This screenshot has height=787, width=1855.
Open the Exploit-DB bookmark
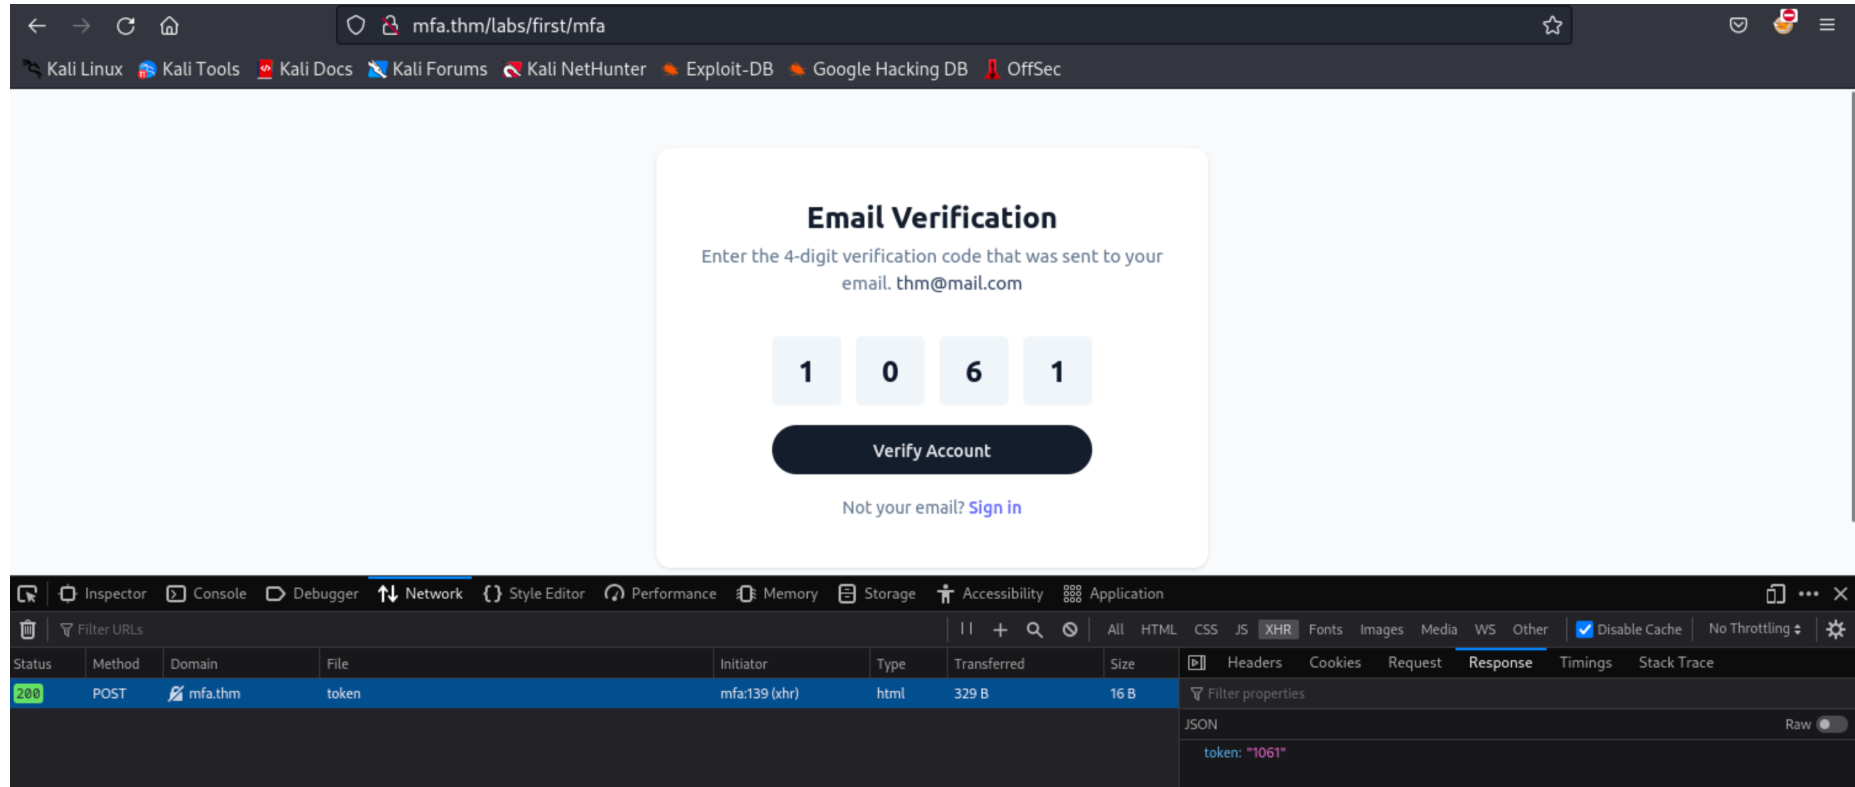[x=718, y=69]
